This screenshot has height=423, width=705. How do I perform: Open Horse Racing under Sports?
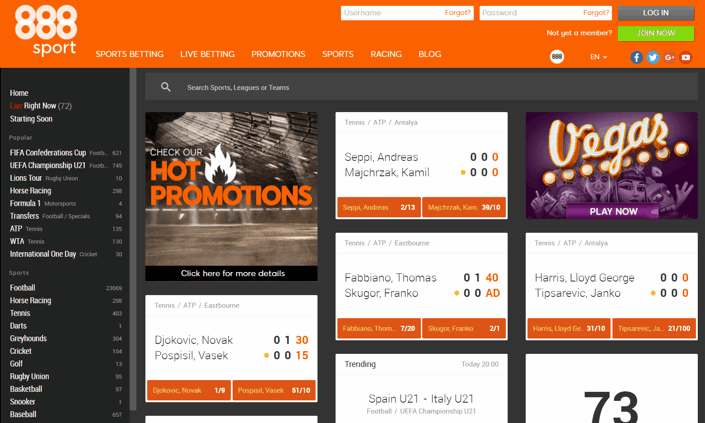pyautogui.click(x=66, y=300)
